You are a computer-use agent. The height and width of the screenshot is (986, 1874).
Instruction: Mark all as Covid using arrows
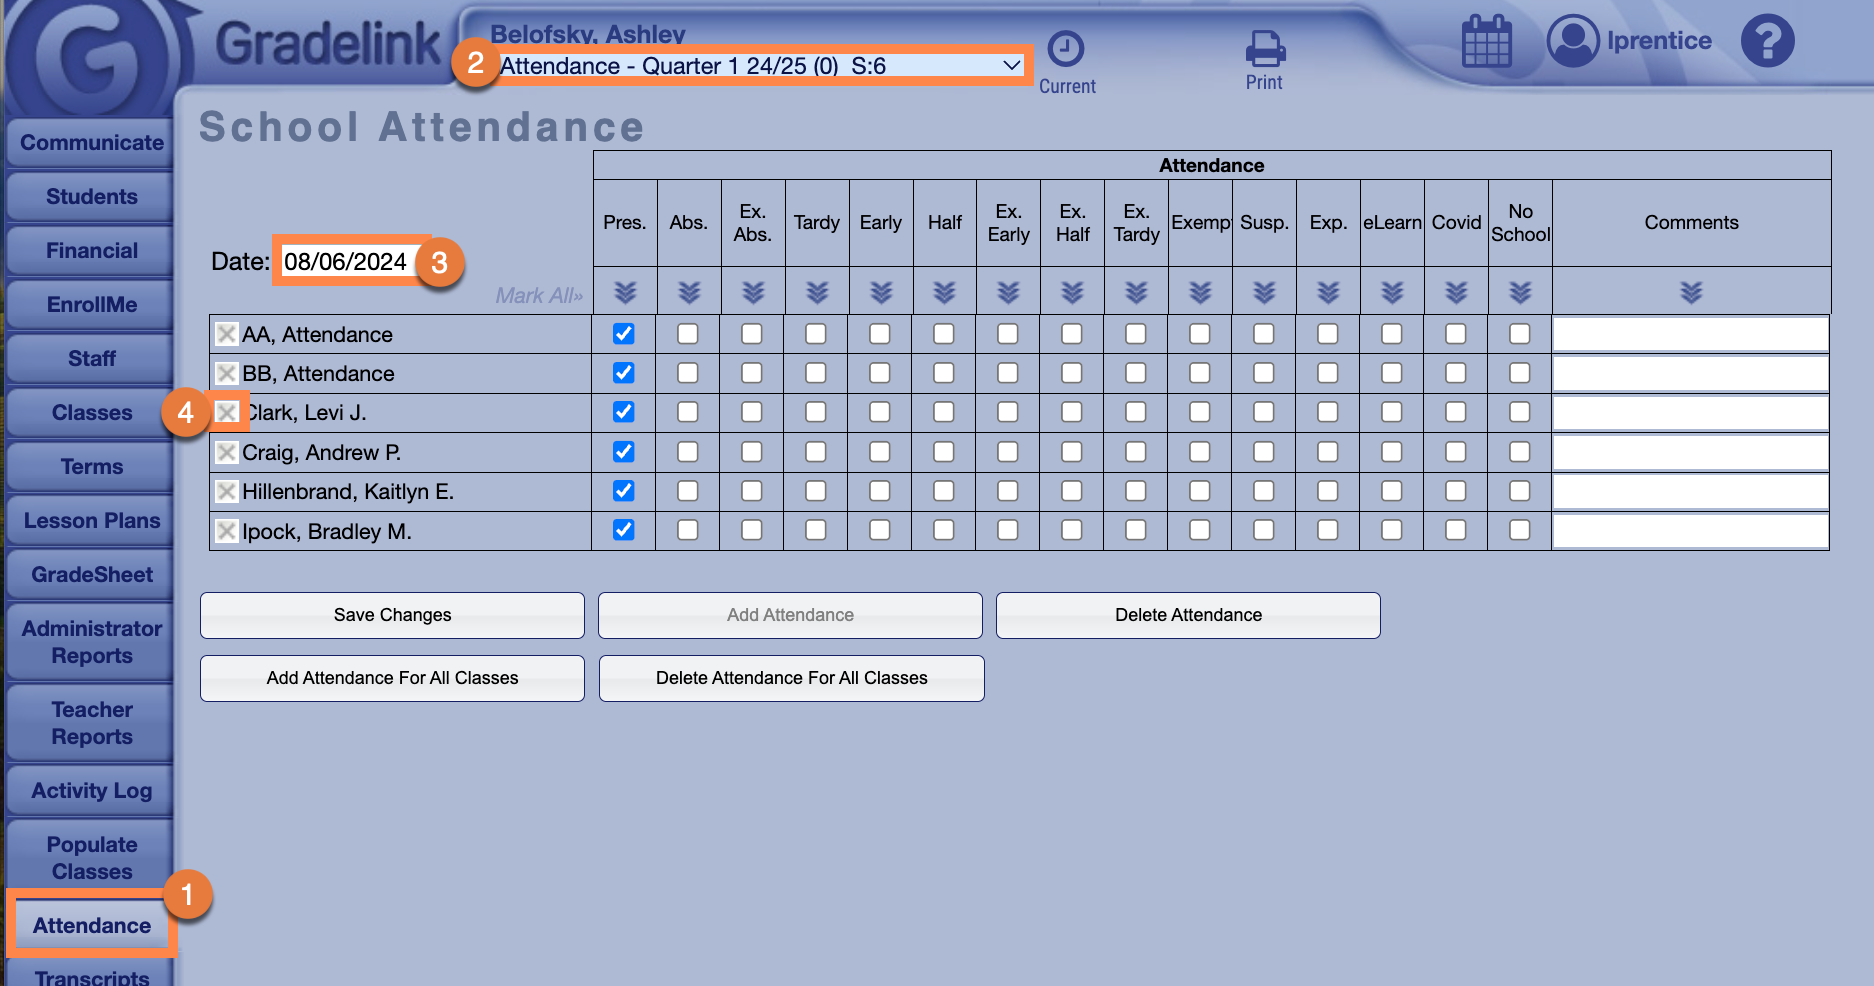point(1457,292)
